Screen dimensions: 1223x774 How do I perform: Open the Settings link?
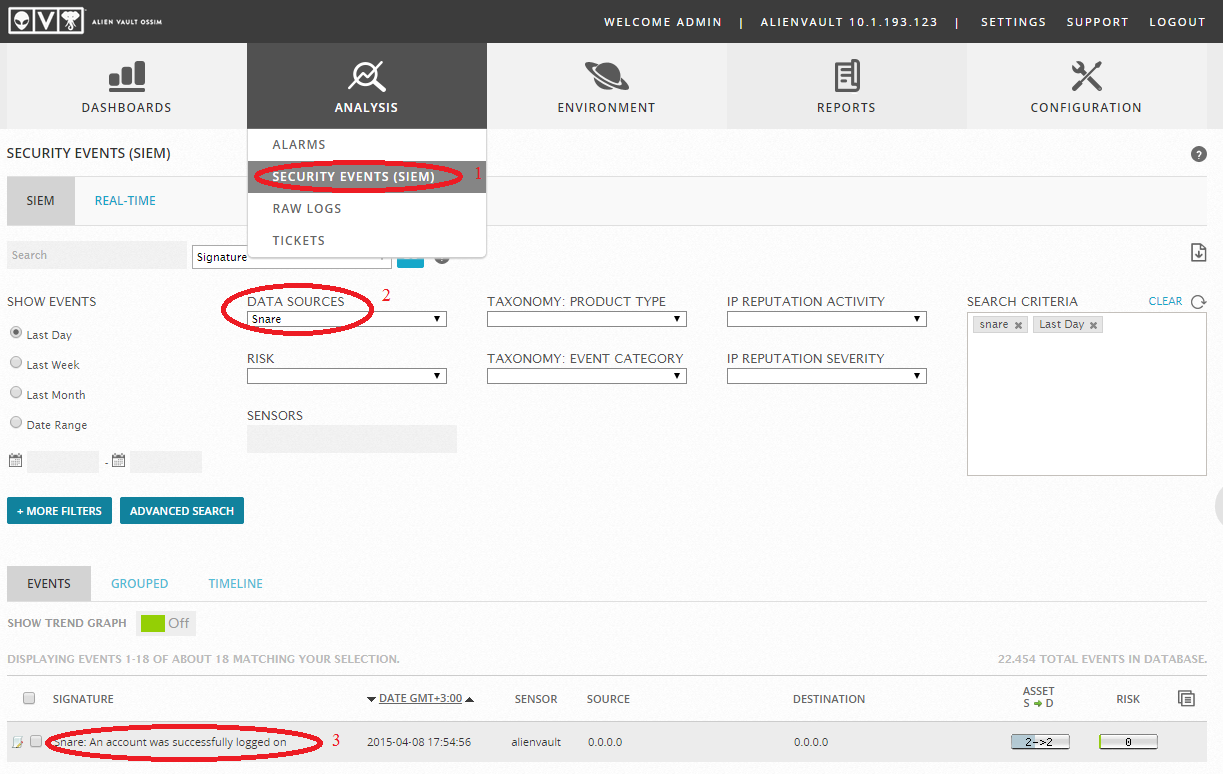(x=1013, y=22)
